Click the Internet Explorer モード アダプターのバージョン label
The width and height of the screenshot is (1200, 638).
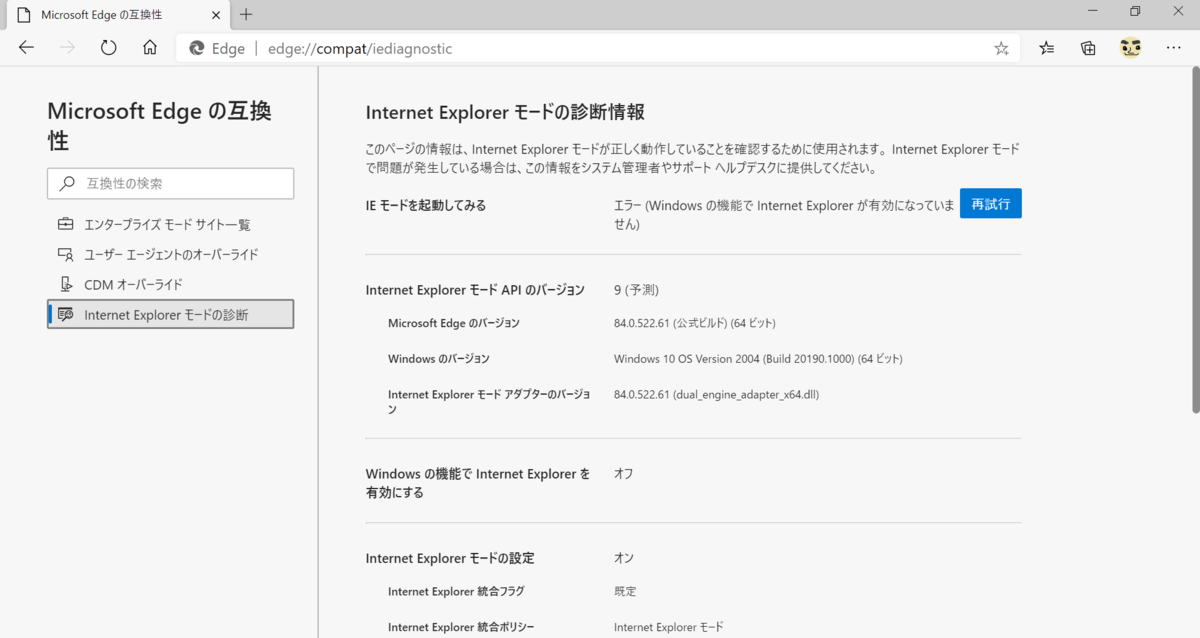click(x=489, y=402)
